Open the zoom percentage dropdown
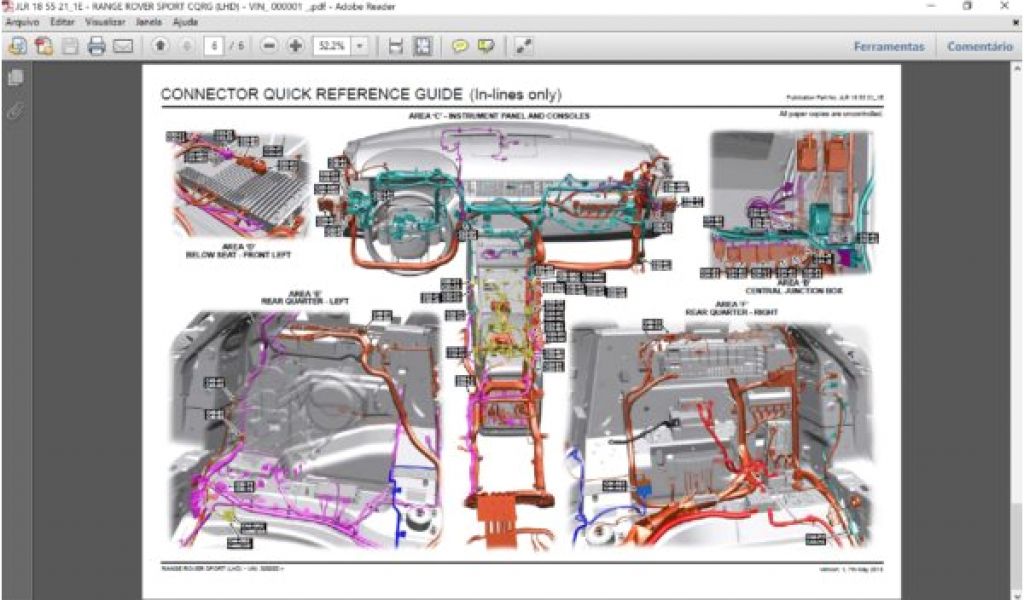The width and height of the screenshot is (1024, 600). (359, 46)
